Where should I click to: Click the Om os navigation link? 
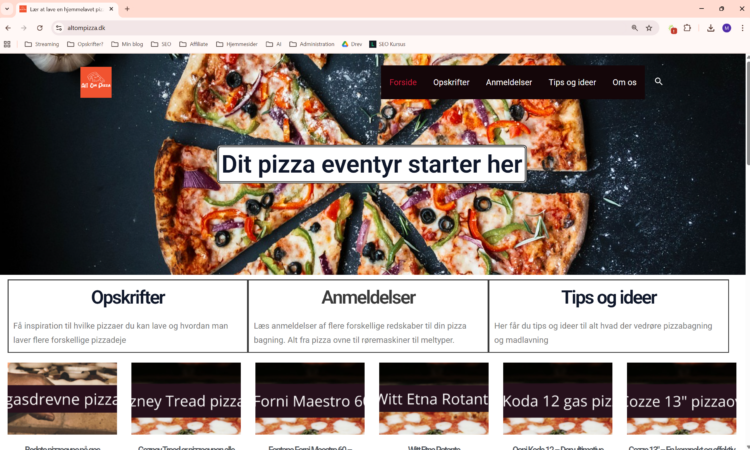pyautogui.click(x=624, y=82)
